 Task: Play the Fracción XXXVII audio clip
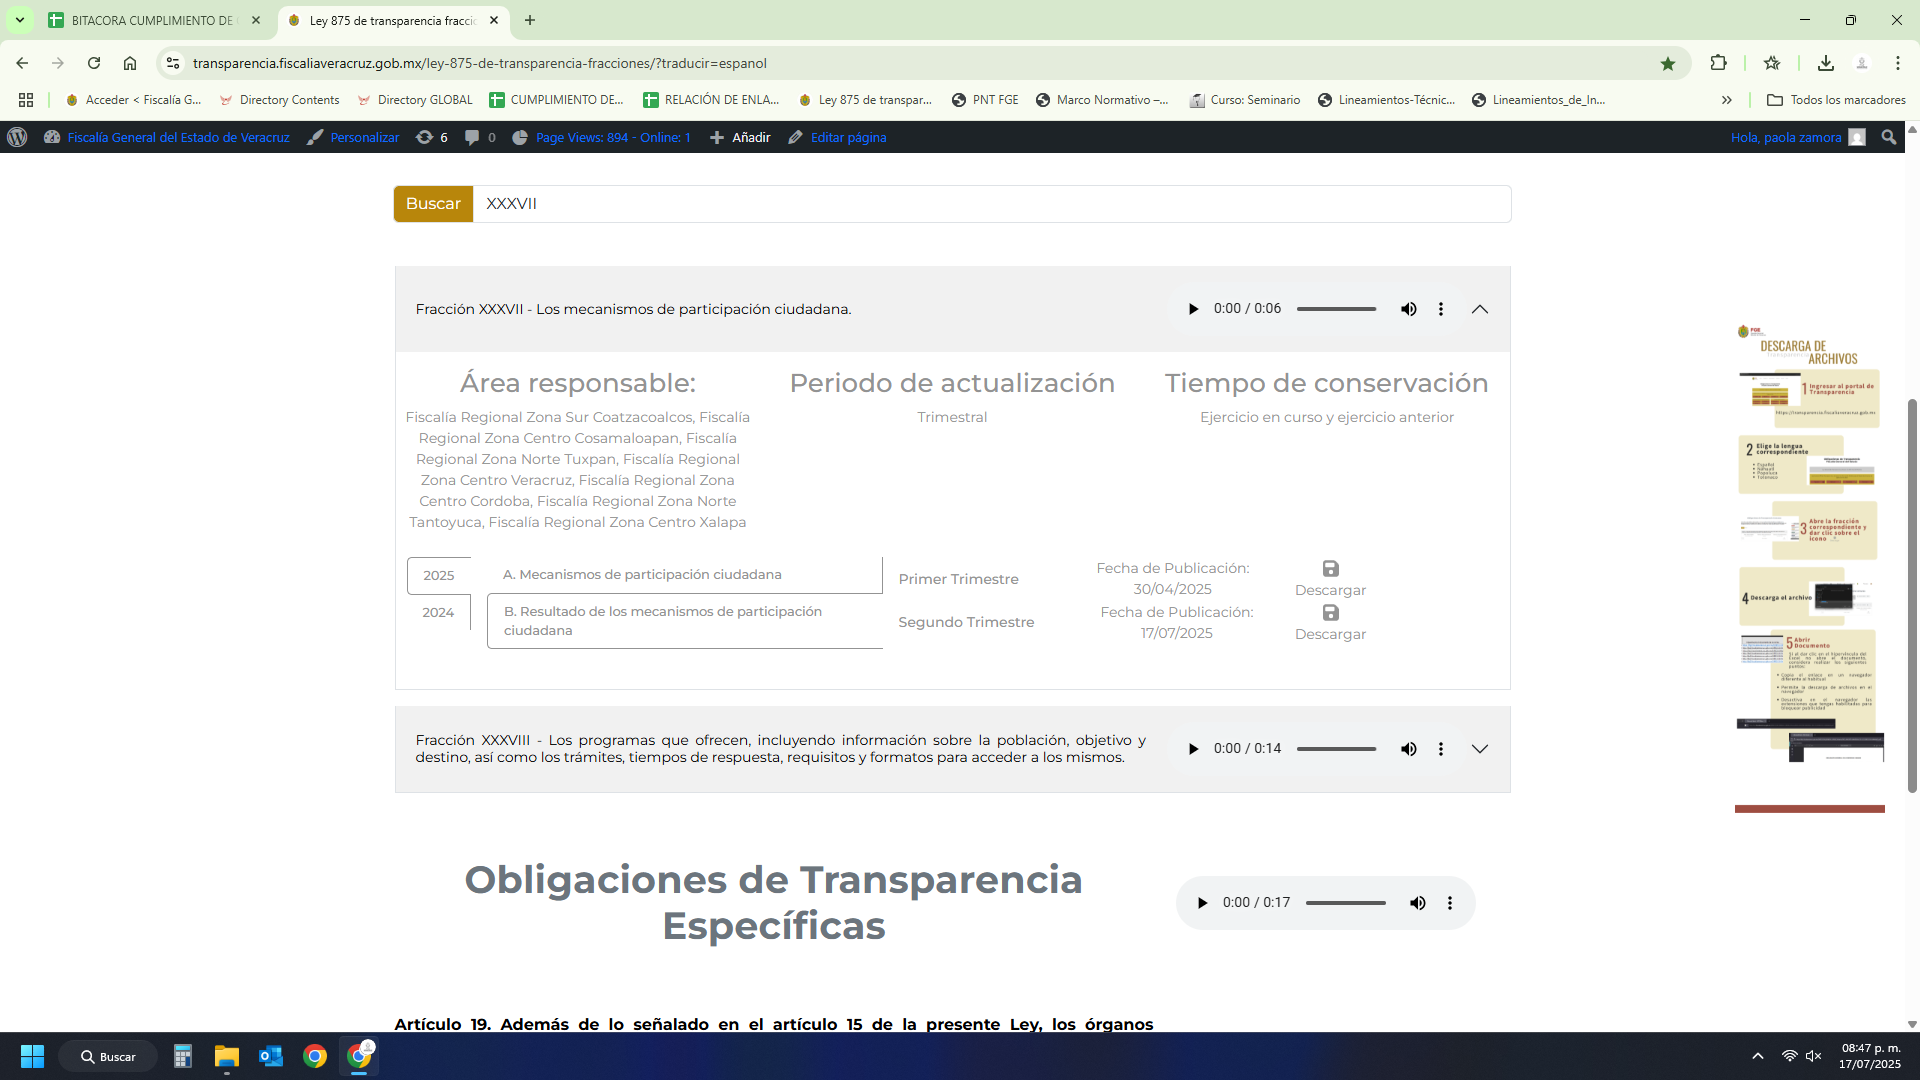1193,309
